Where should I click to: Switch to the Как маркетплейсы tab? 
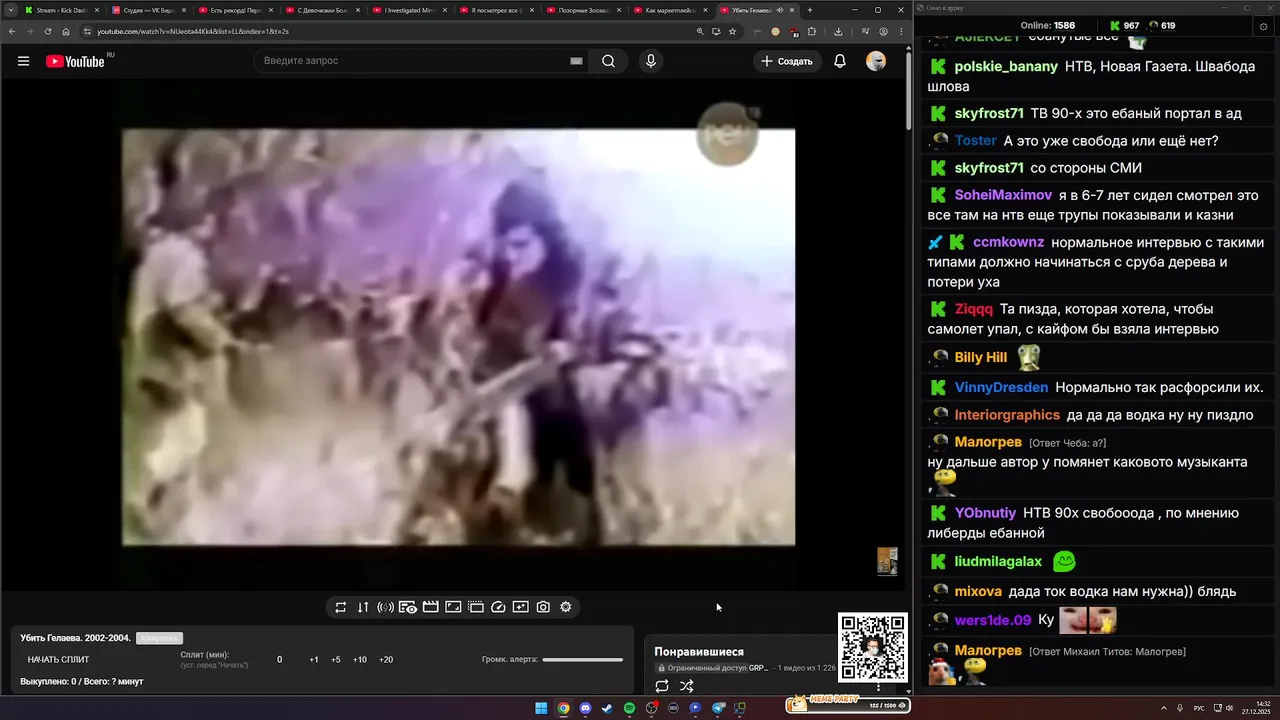point(672,10)
